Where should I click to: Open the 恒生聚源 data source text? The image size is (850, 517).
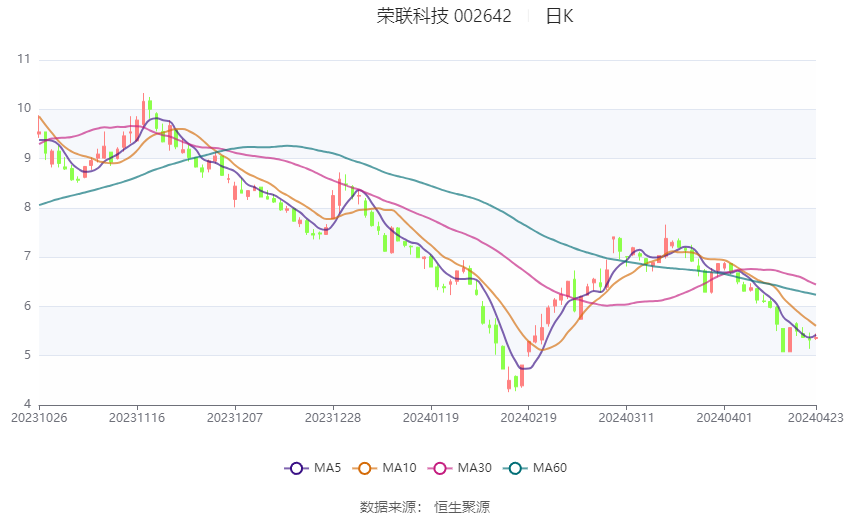click(x=462, y=507)
